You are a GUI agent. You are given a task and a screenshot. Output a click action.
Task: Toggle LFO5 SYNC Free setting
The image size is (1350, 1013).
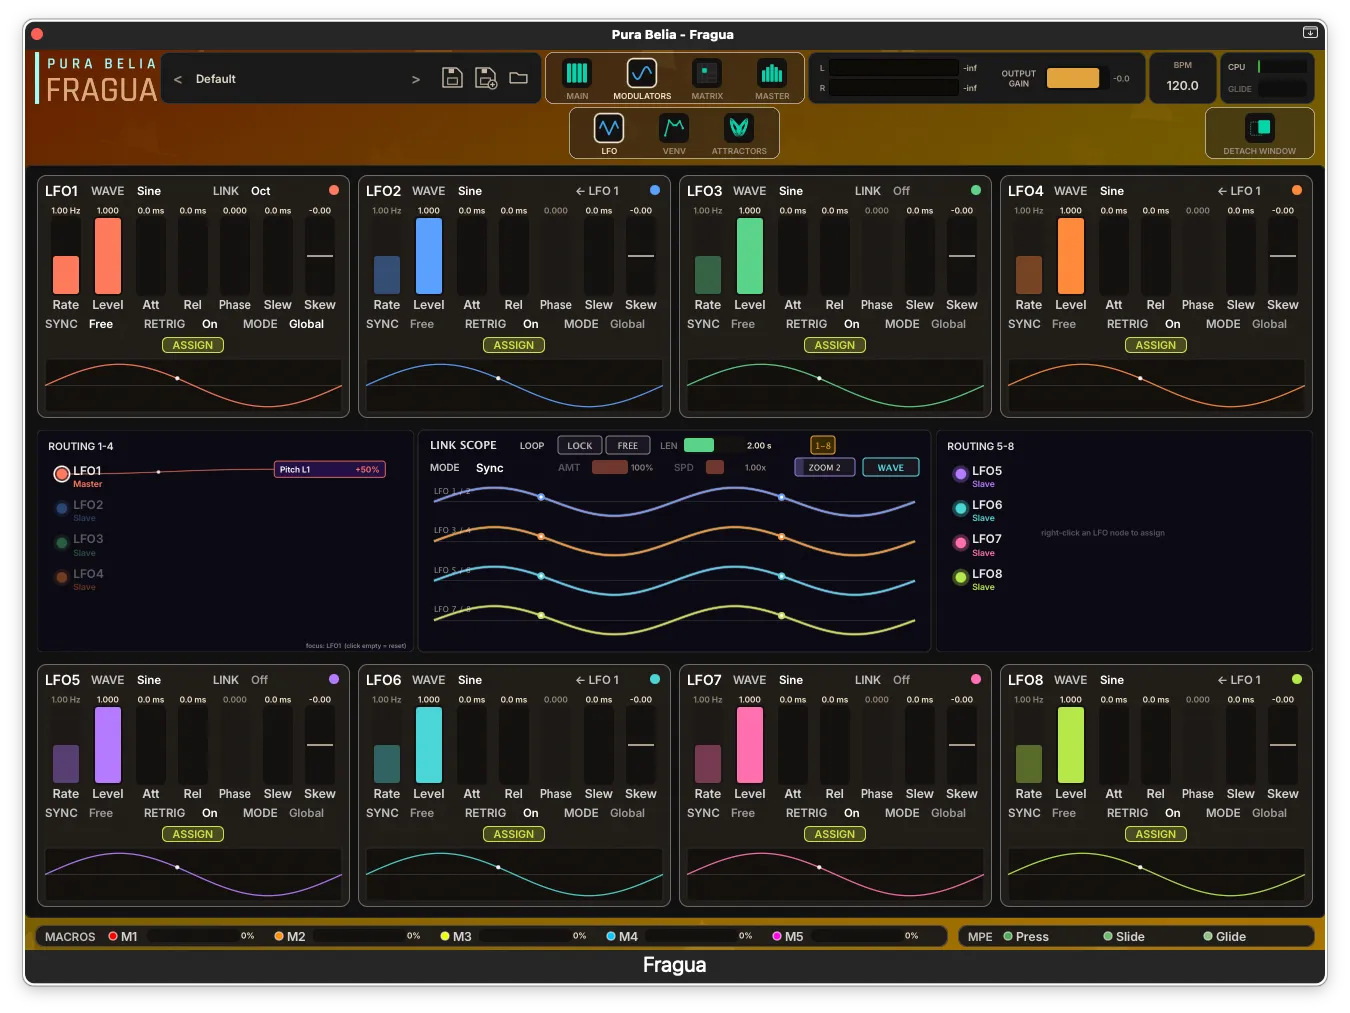pos(101,813)
